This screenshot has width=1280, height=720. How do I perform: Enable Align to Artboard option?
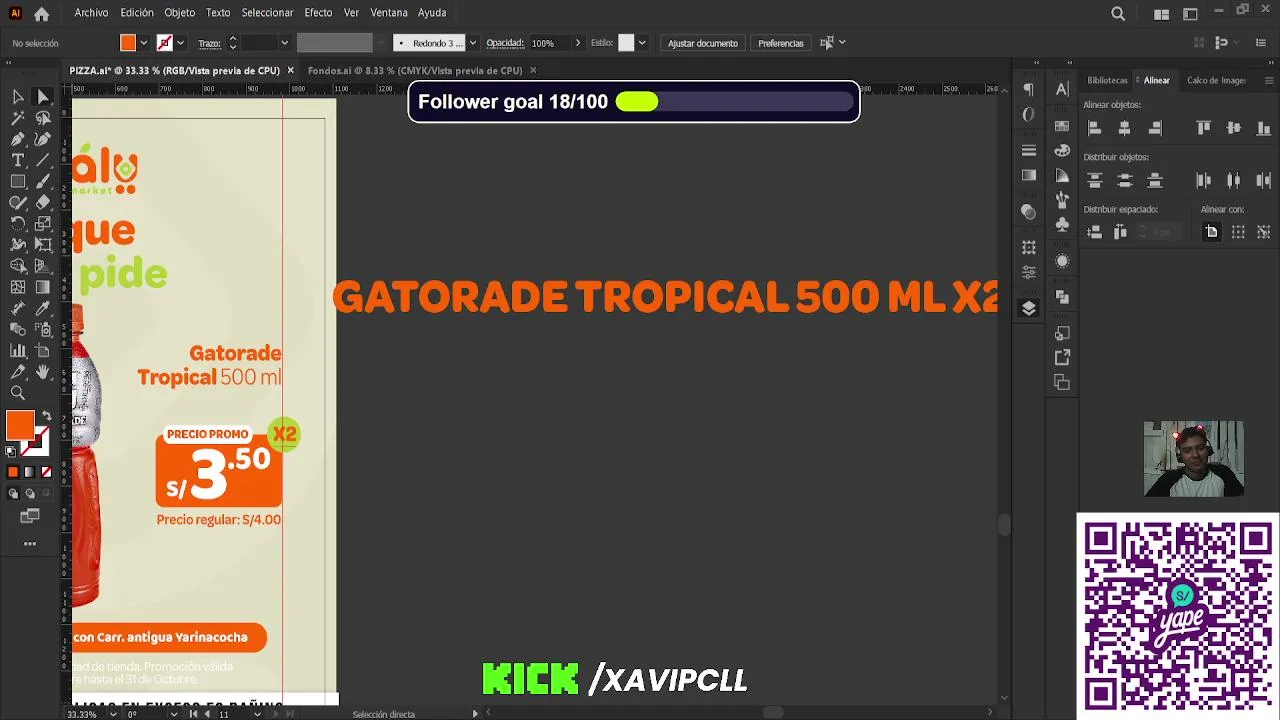coord(1211,232)
